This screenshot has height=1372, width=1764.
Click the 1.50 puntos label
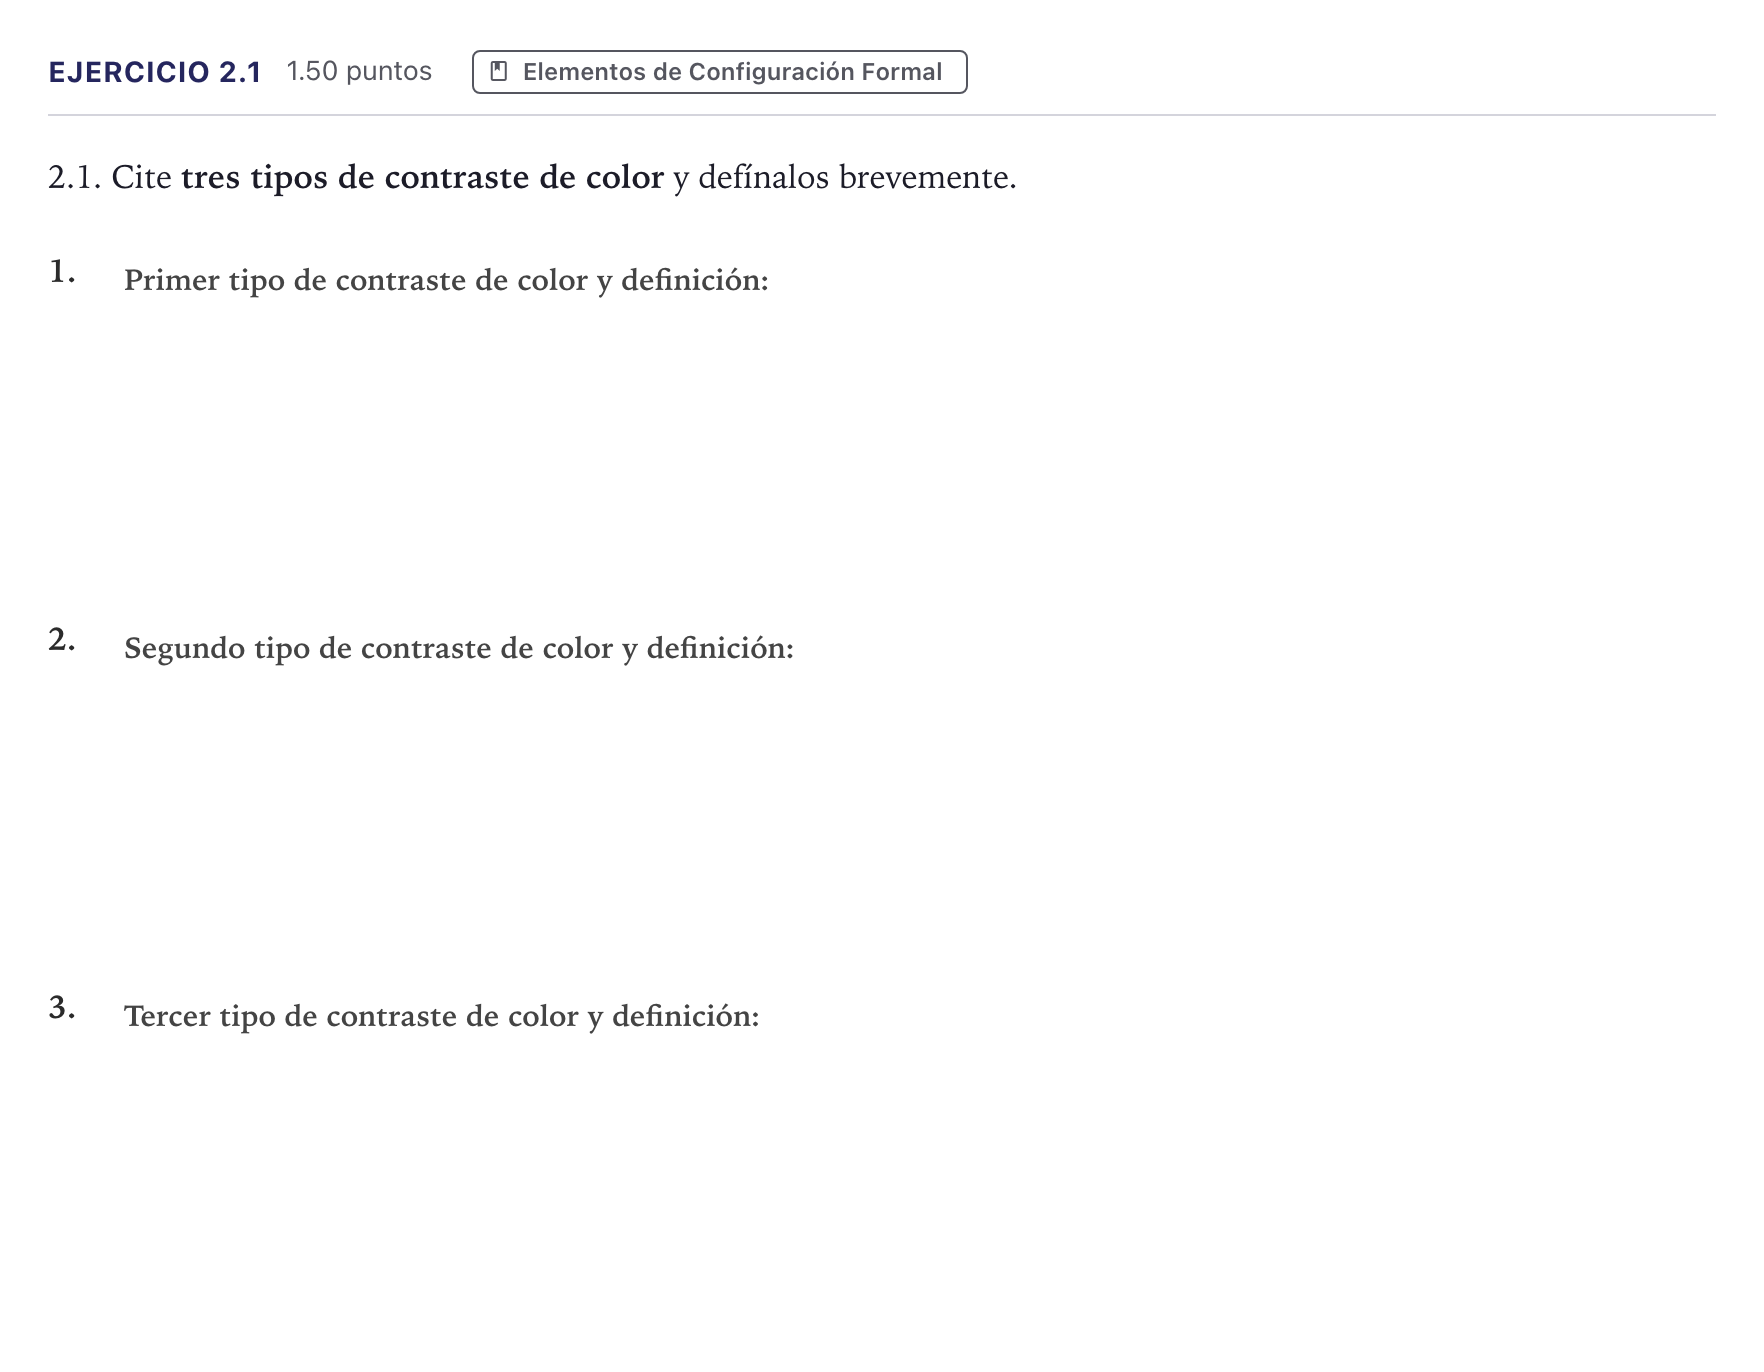(359, 71)
